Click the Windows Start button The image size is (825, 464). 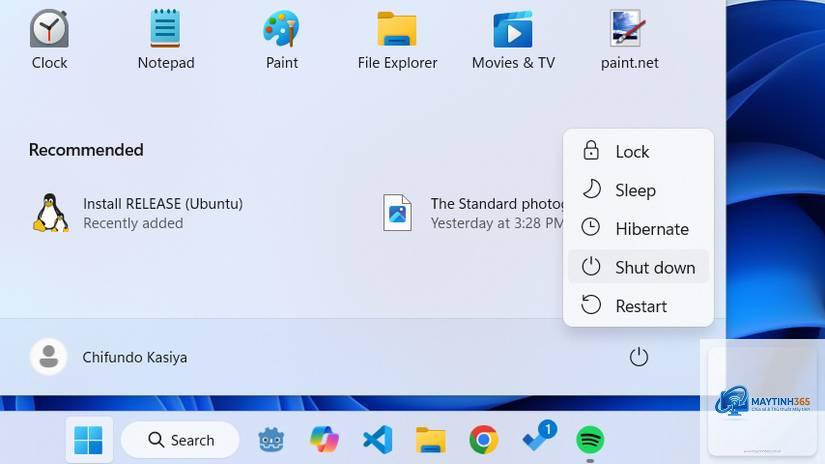(x=88, y=440)
